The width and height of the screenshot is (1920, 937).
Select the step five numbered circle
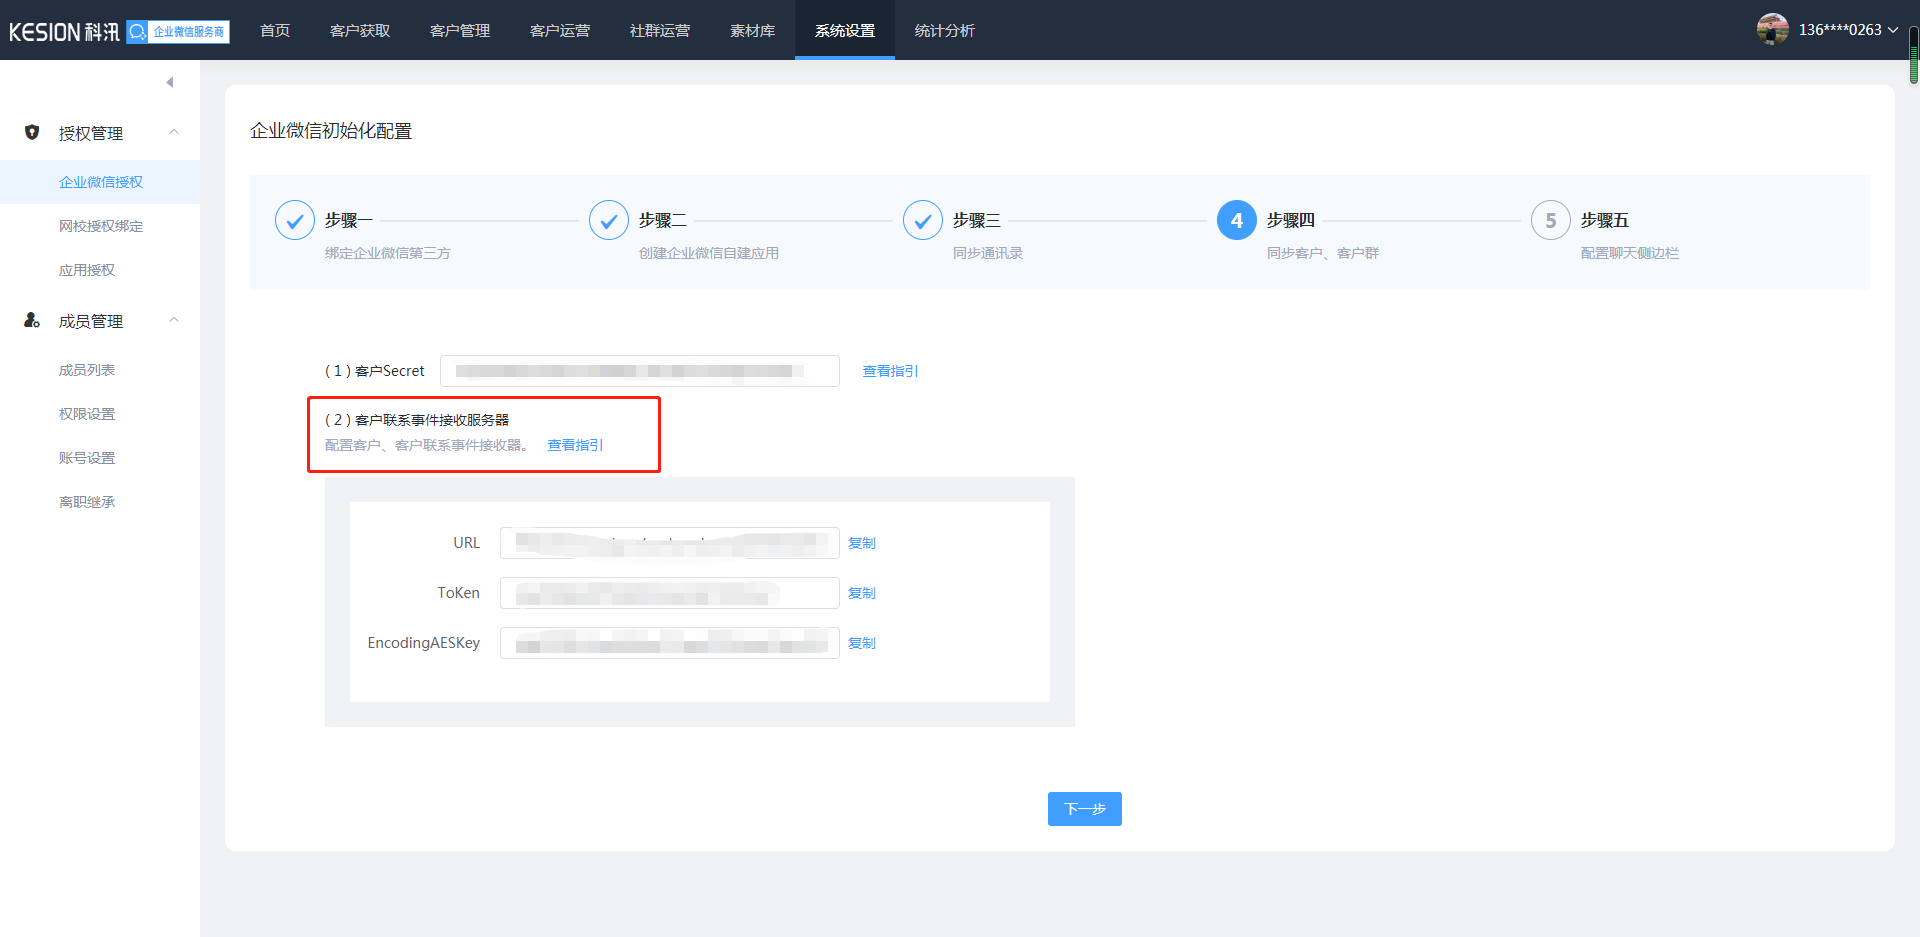(1551, 220)
